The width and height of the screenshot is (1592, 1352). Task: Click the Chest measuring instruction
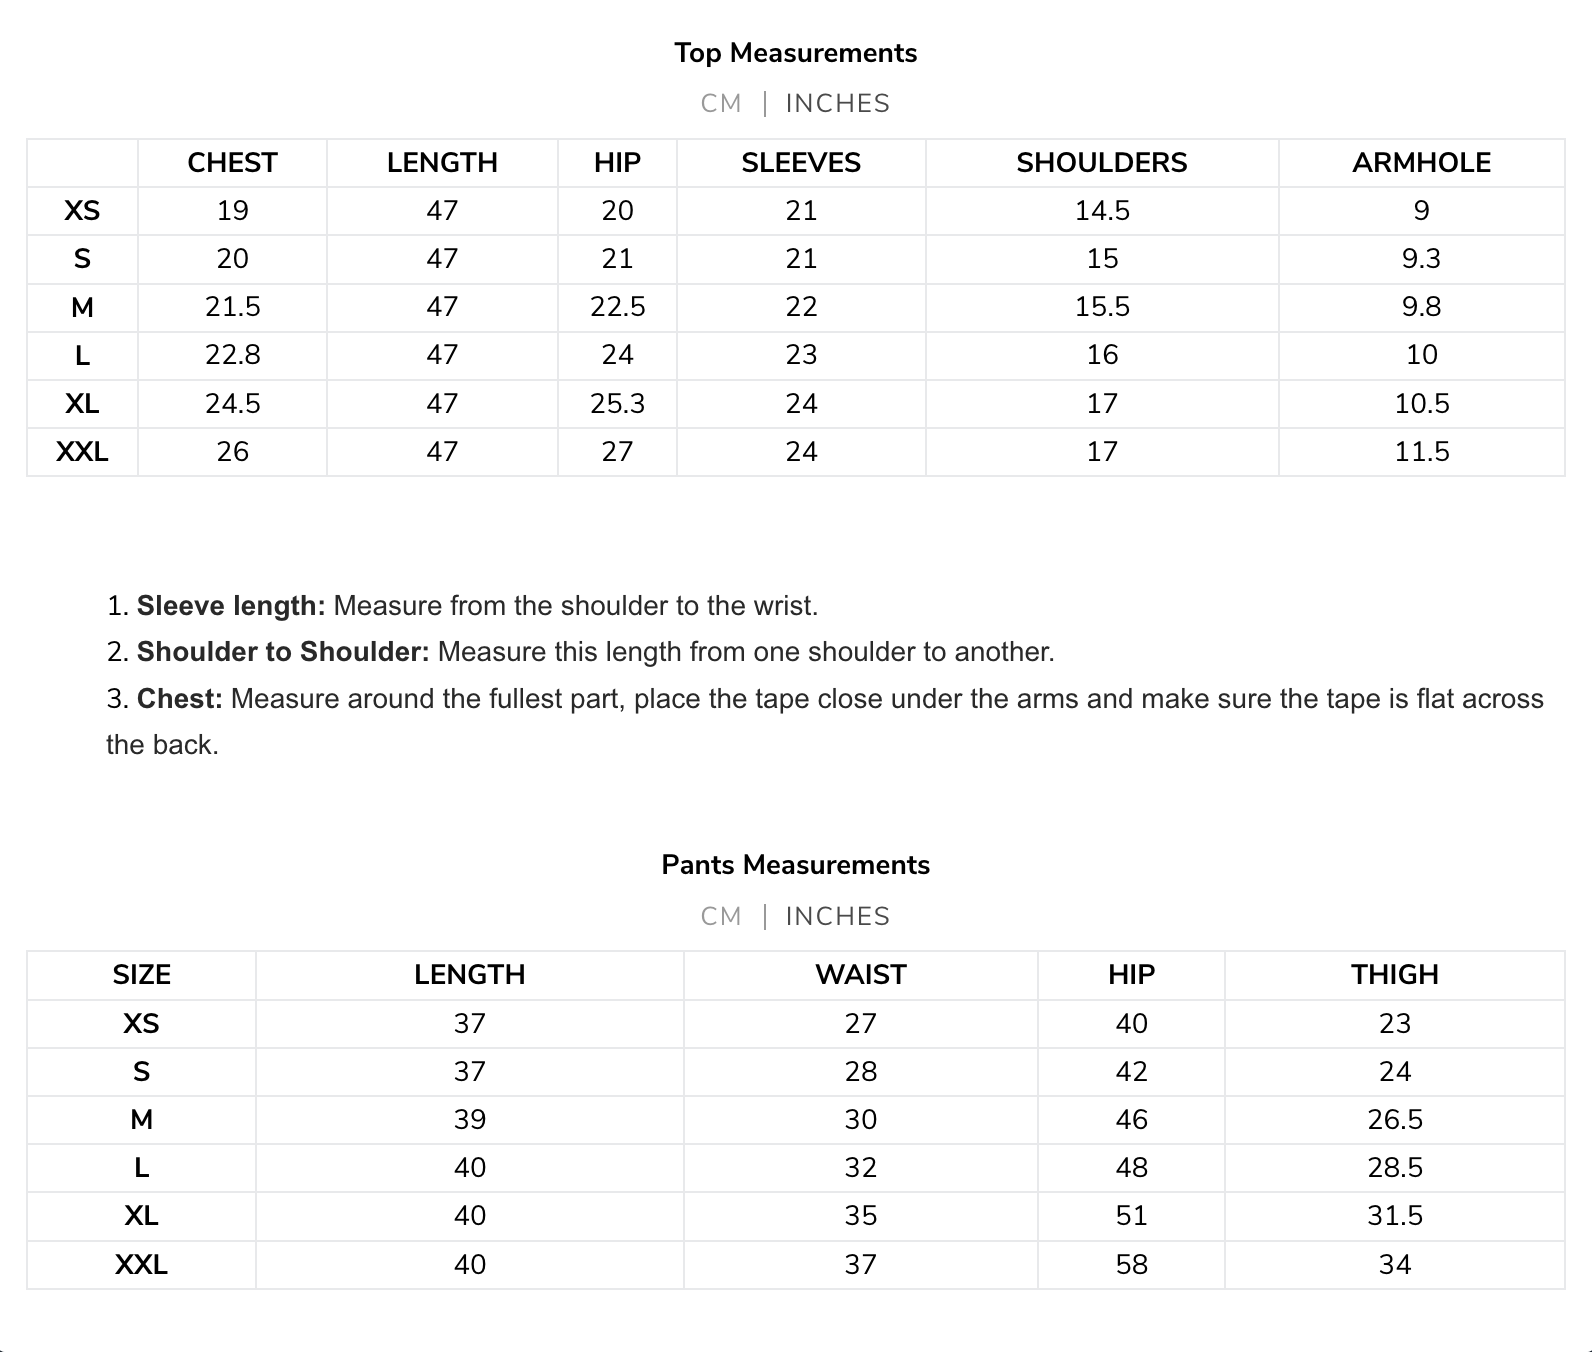tap(825, 721)
